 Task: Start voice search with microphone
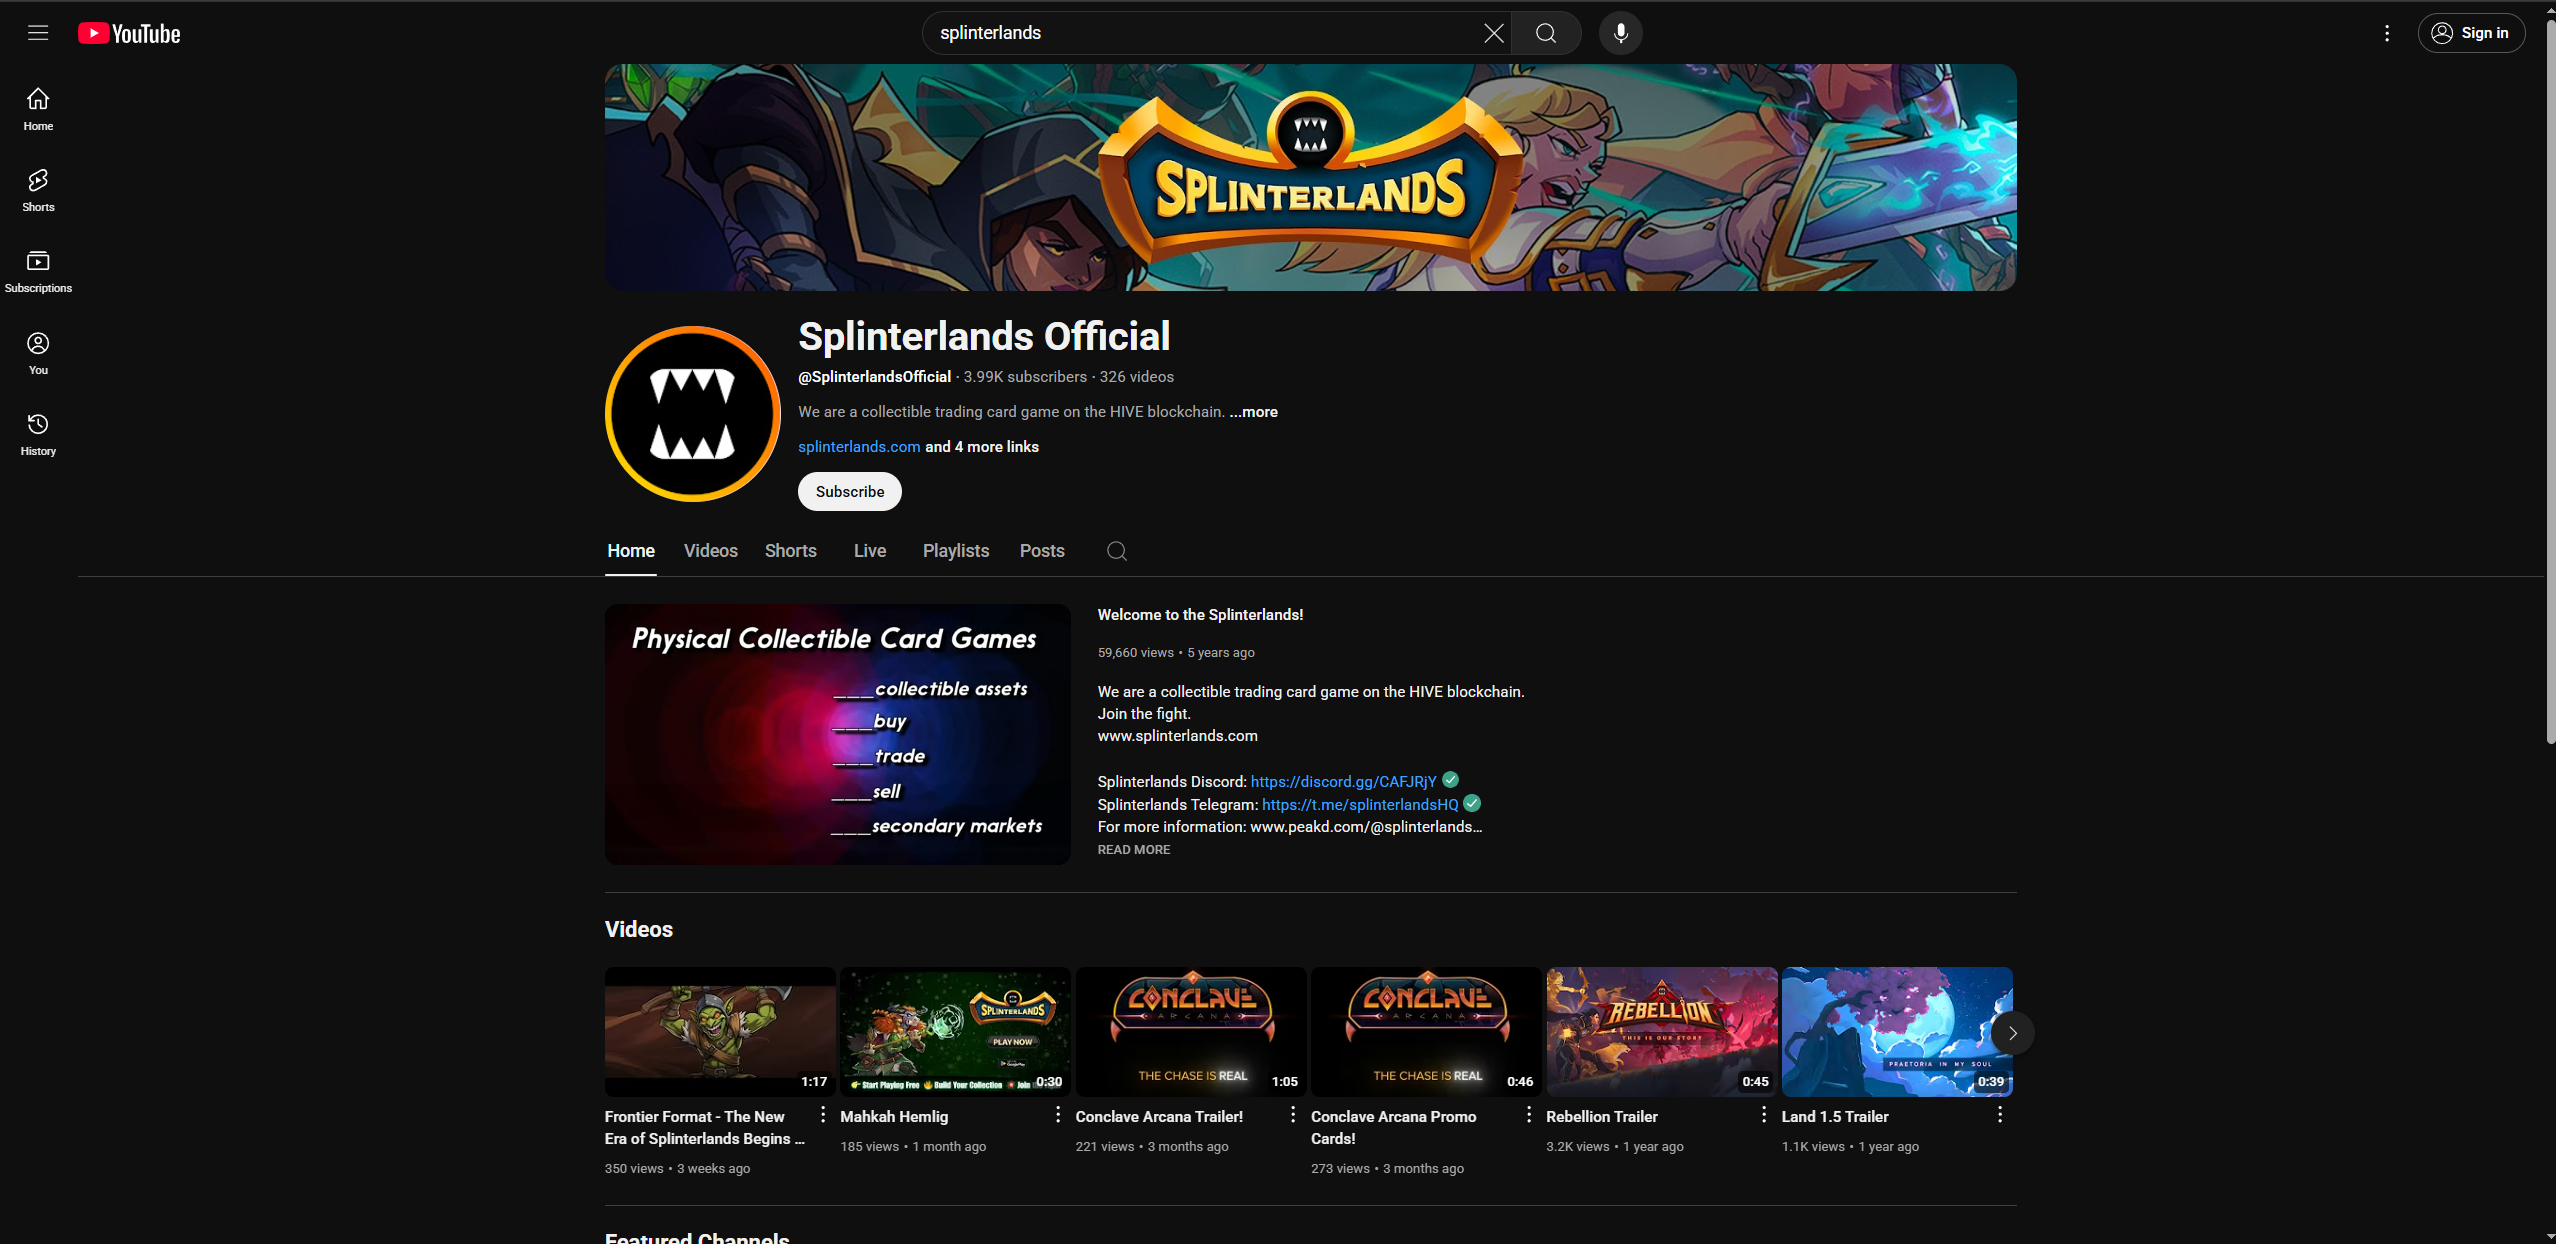tap(1620, 33)
